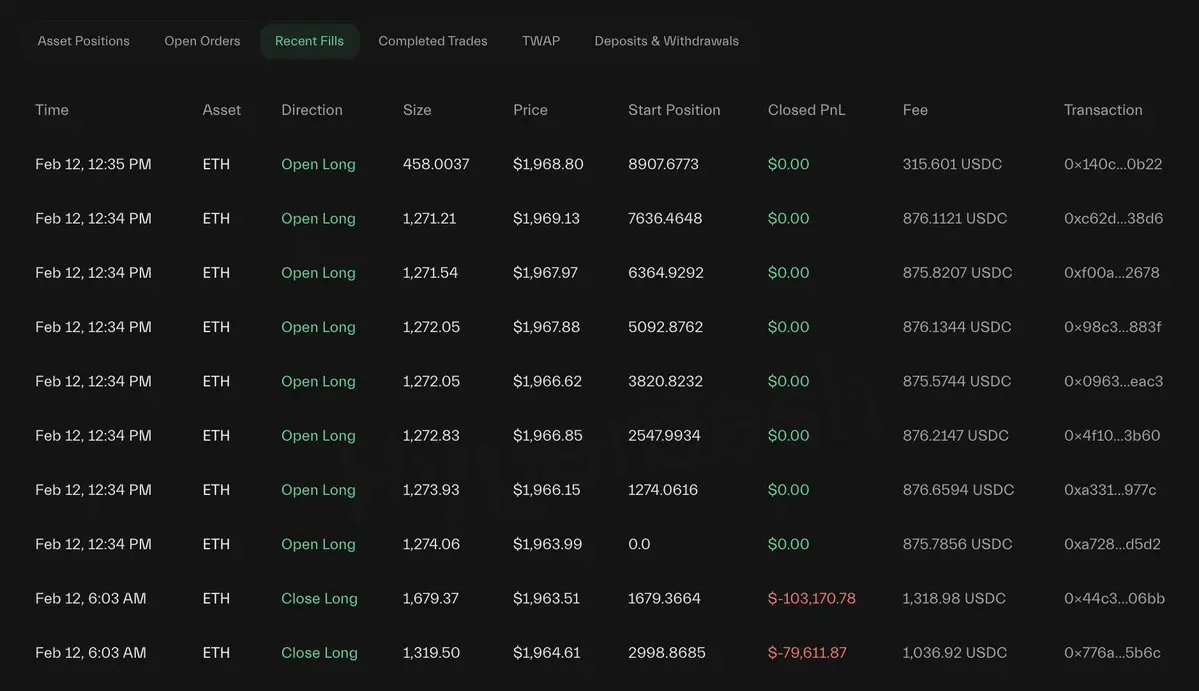Go to the Completed Trades tab
The height and width of the screenshot is (691, 1199).
(x=433, y=41)
